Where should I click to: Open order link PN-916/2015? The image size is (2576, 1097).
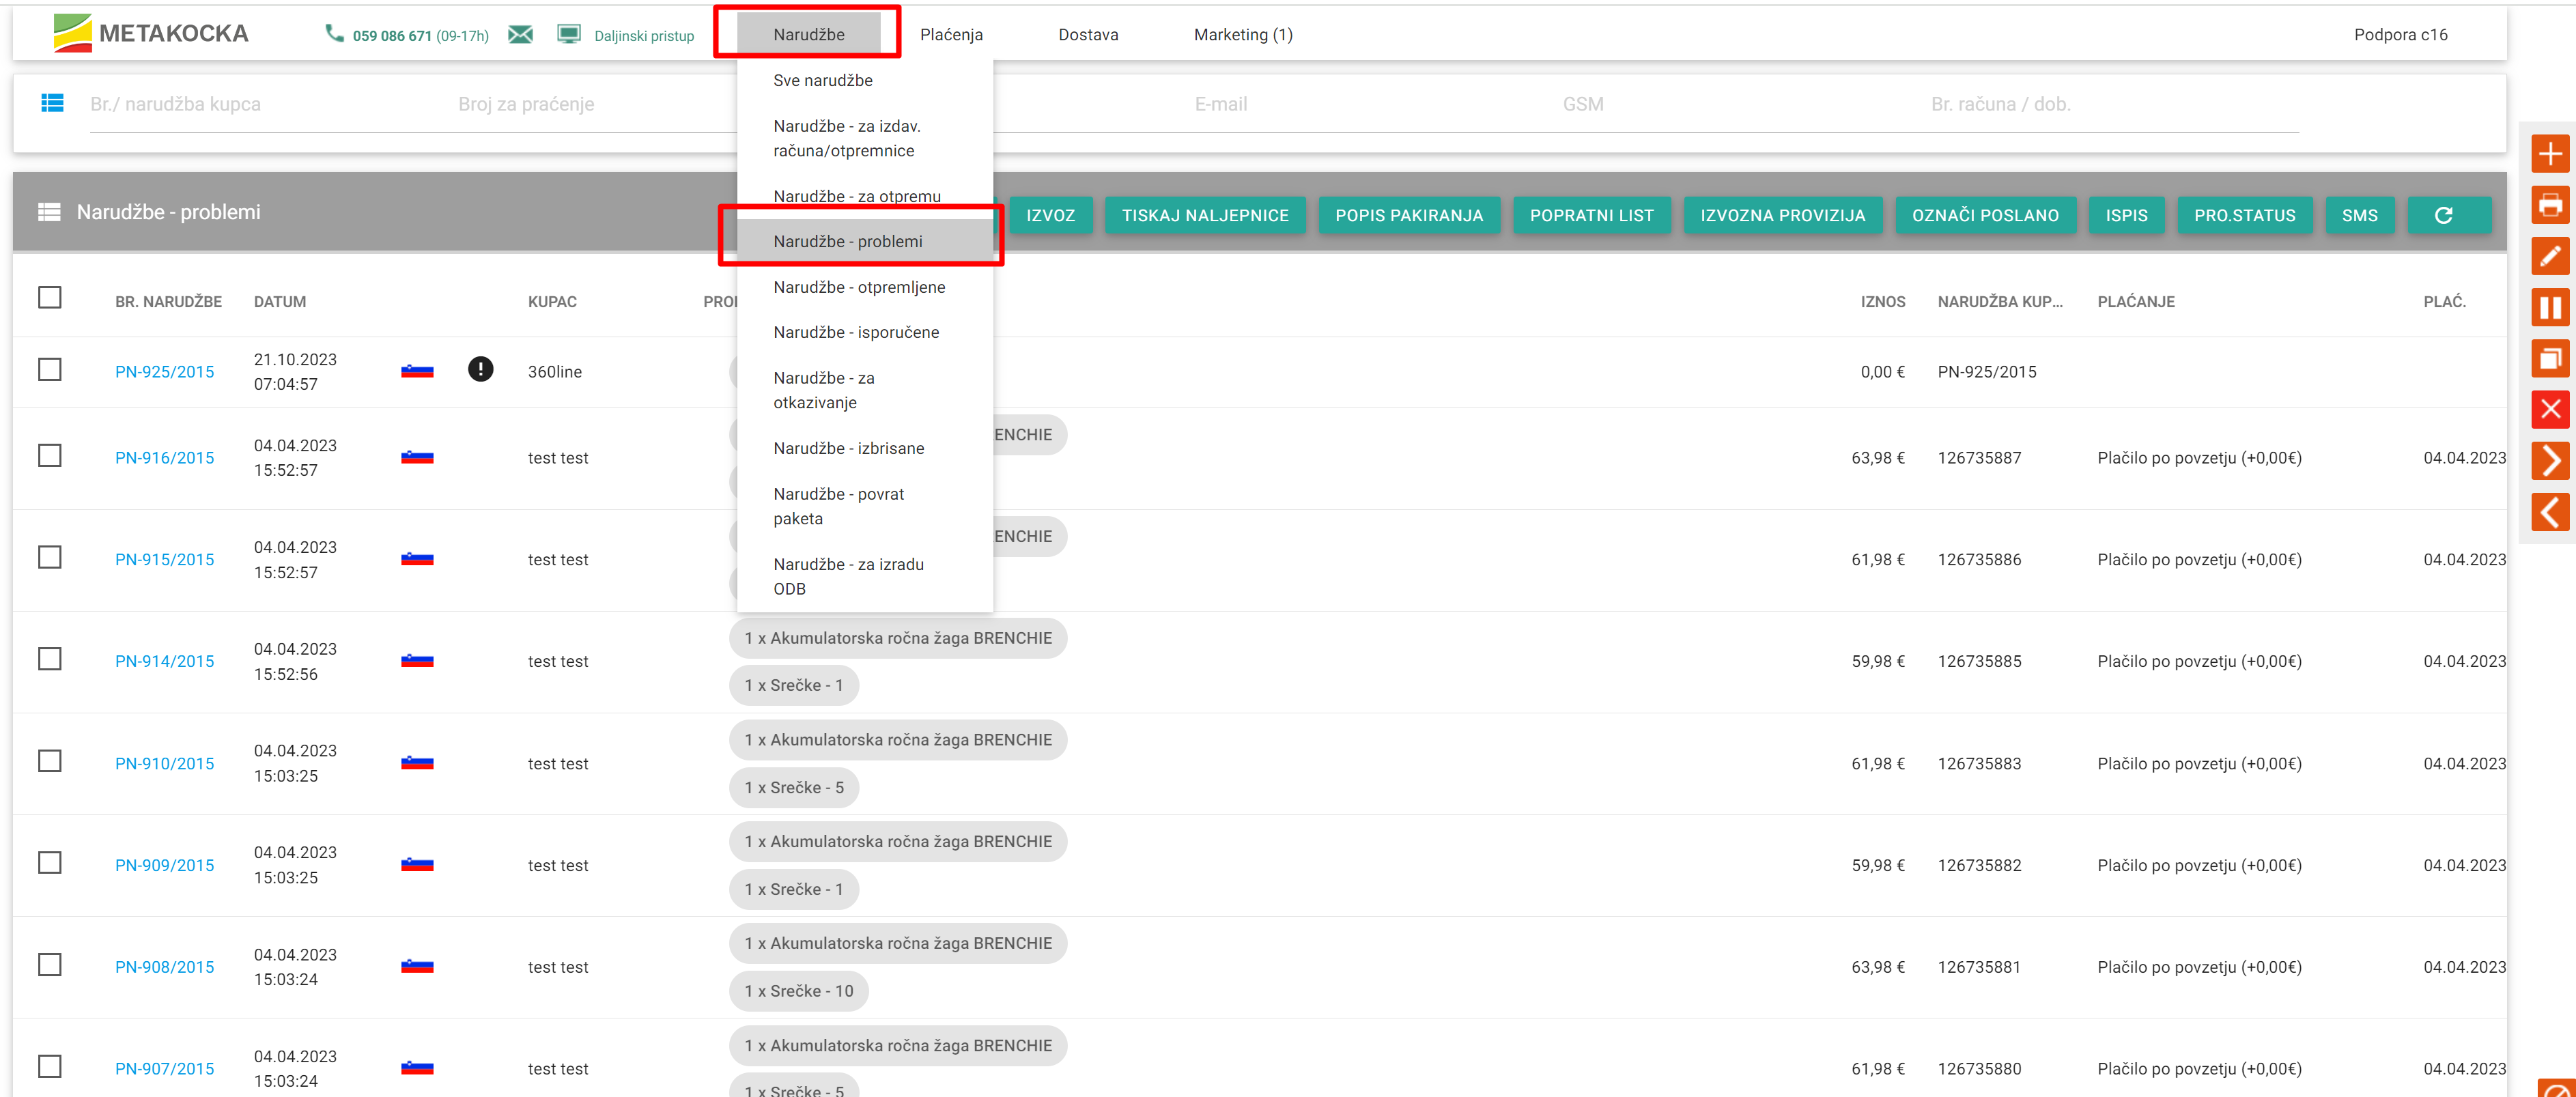[164, 458]
